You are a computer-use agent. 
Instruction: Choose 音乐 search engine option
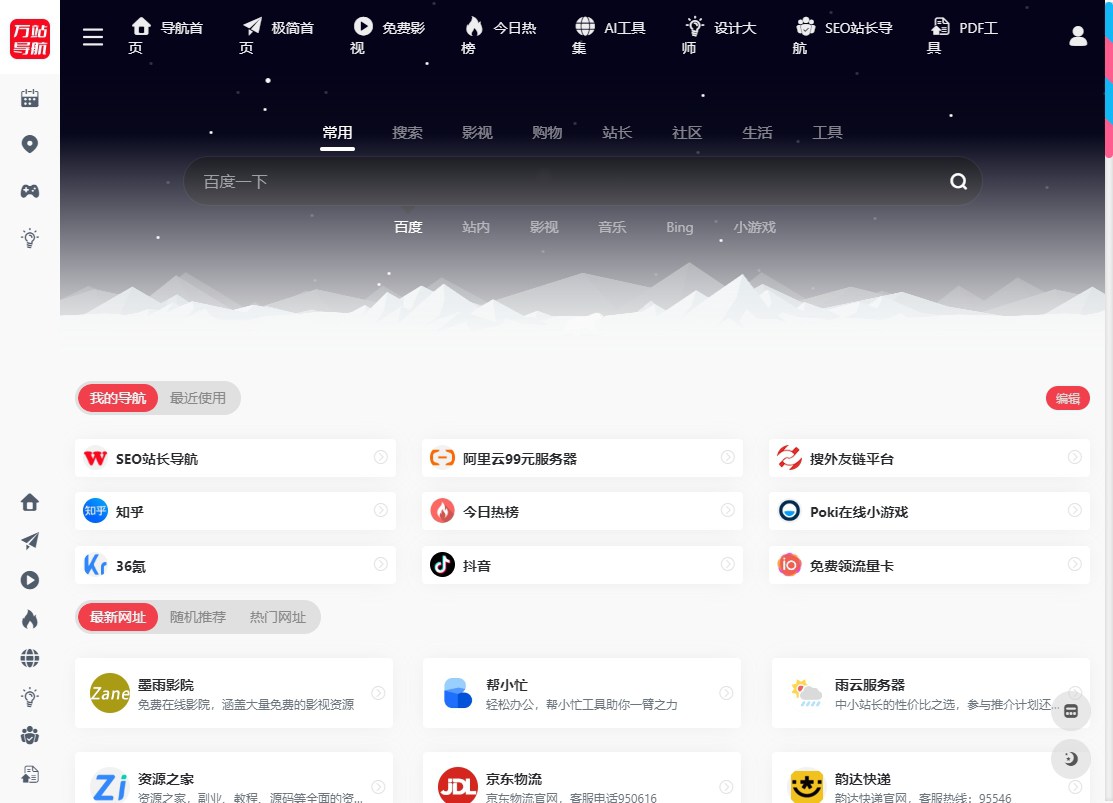(x=612, y=227)
